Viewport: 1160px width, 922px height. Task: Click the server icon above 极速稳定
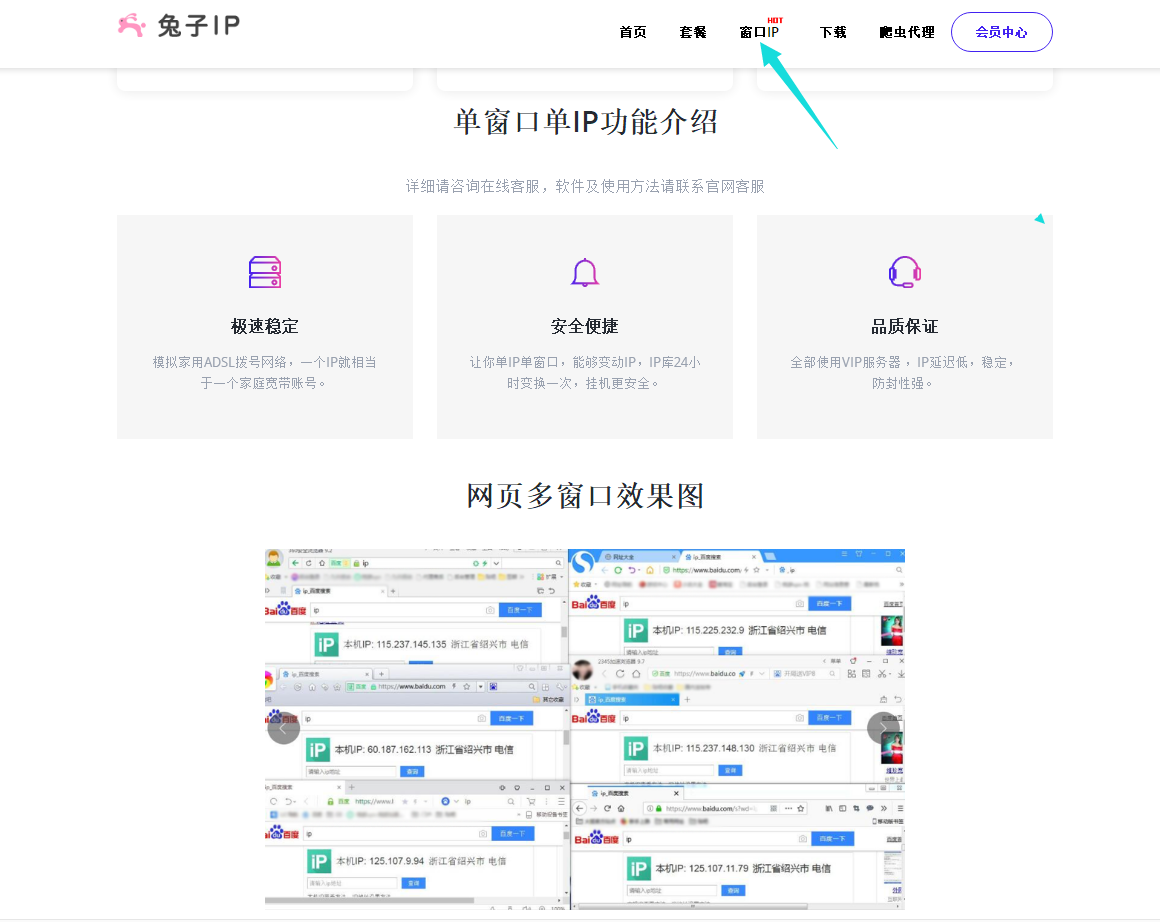pos(264,272)
